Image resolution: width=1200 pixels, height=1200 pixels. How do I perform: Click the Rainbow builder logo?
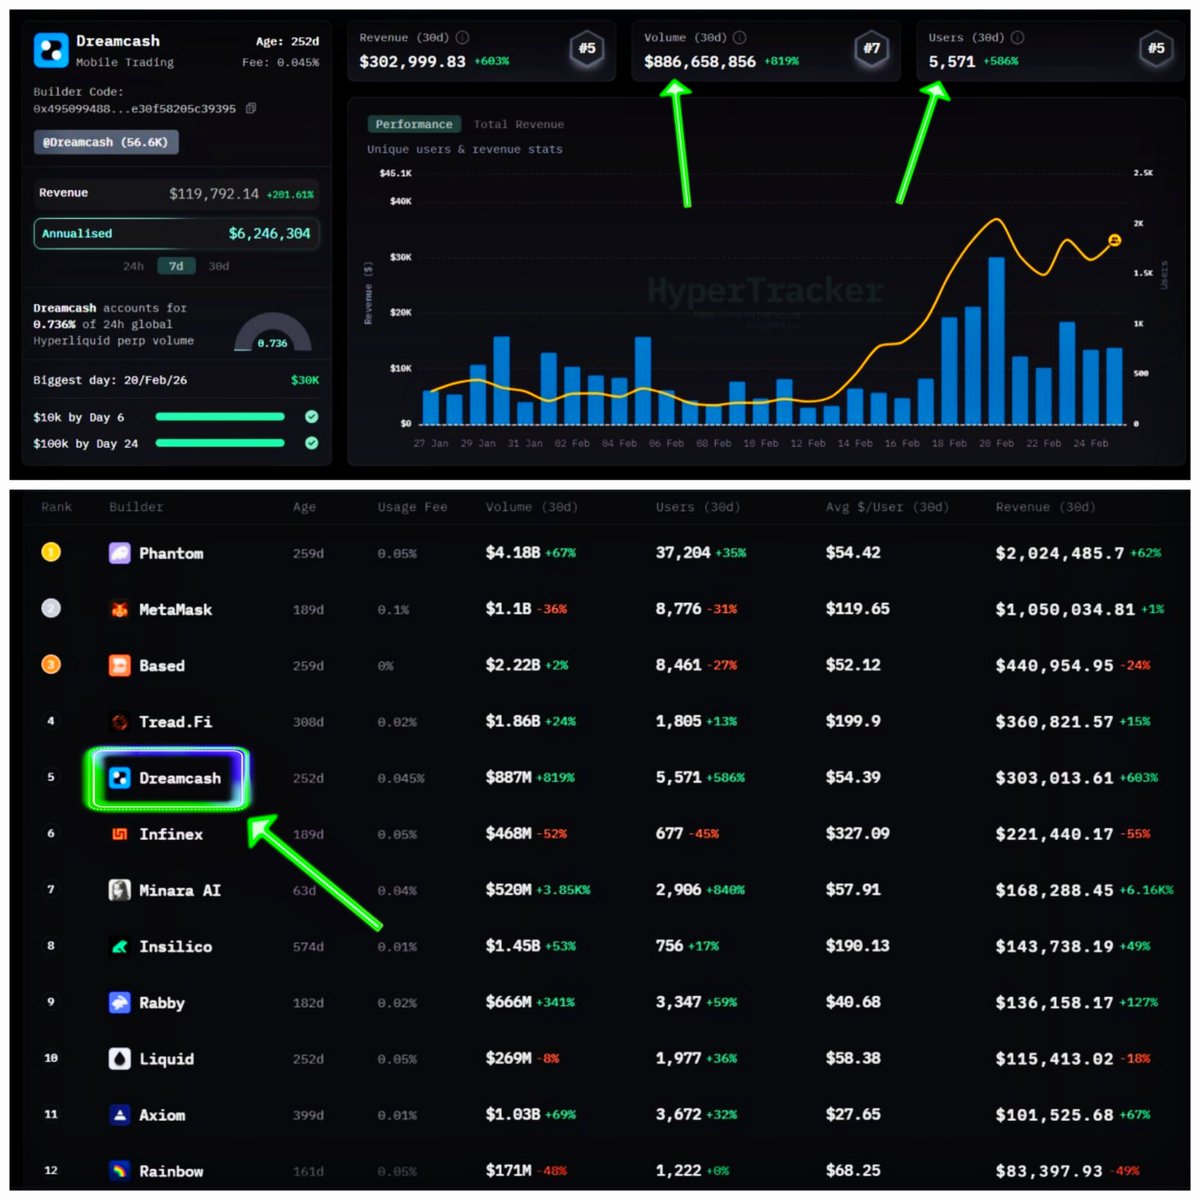119,1170
